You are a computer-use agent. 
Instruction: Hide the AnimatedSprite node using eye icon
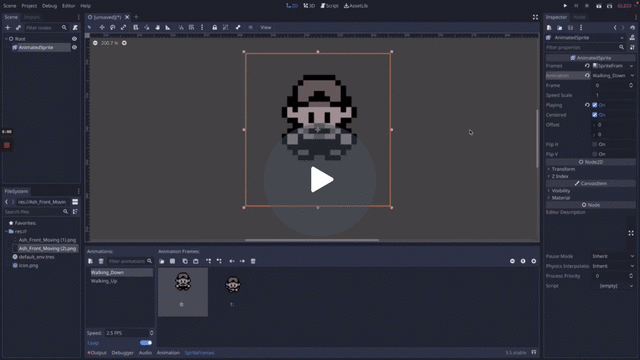[74, 47]
